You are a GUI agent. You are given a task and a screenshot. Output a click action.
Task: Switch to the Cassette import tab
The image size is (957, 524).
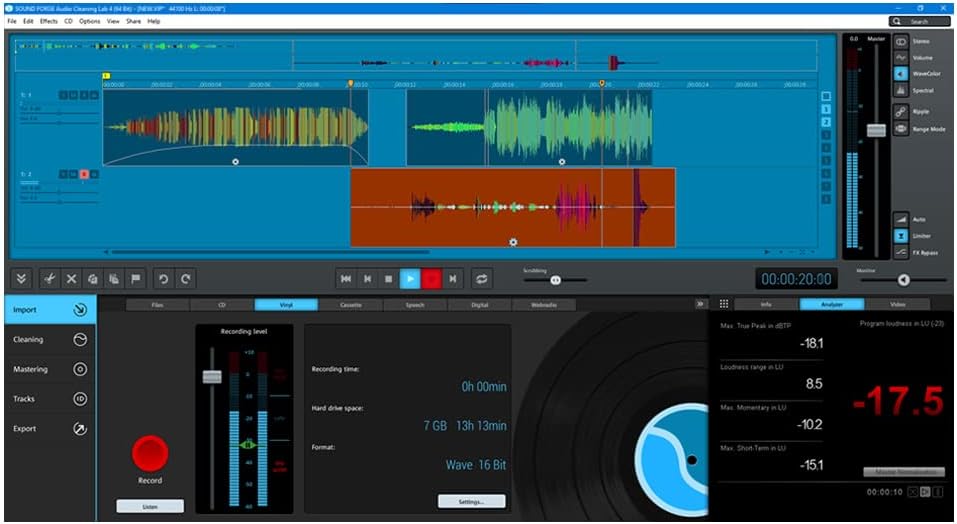click(x=350, y=304)
